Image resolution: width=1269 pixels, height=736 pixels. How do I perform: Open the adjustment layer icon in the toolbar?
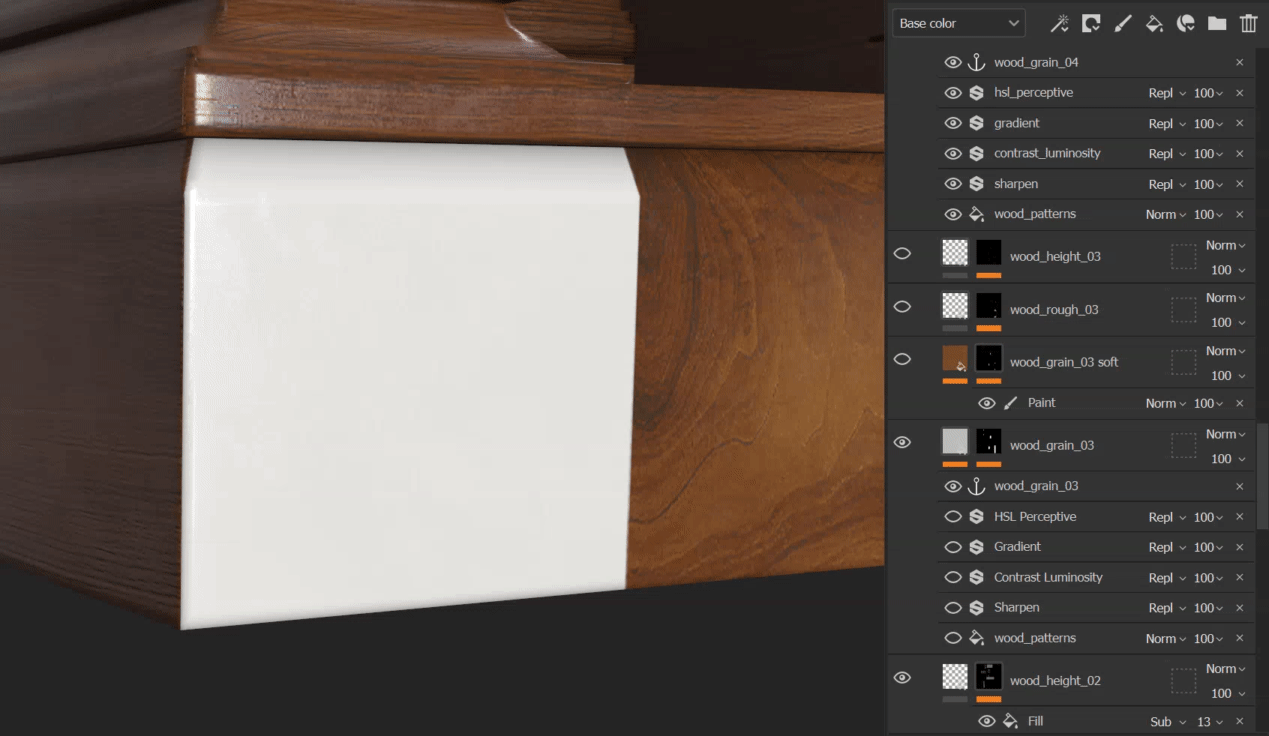[x=1186, y=22]
